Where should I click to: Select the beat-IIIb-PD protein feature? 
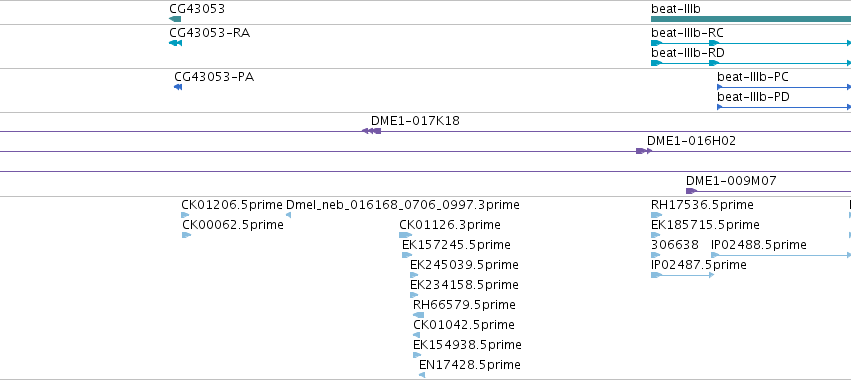[784, 107]
